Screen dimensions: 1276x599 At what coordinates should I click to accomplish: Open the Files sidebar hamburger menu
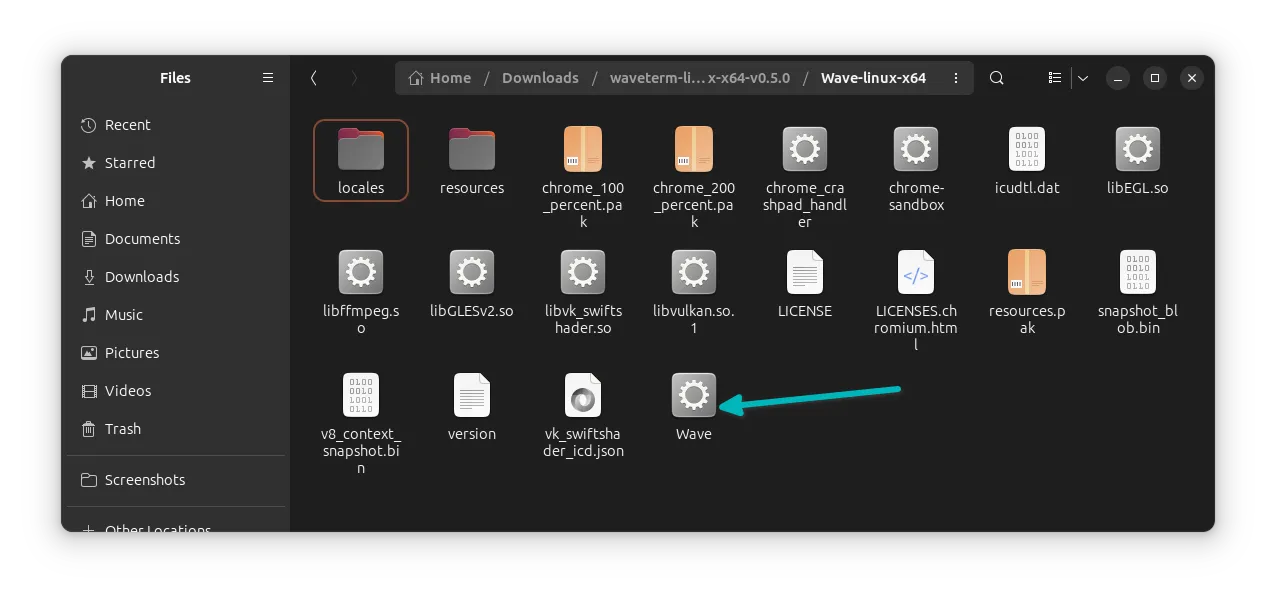click(x=267, y=78)
